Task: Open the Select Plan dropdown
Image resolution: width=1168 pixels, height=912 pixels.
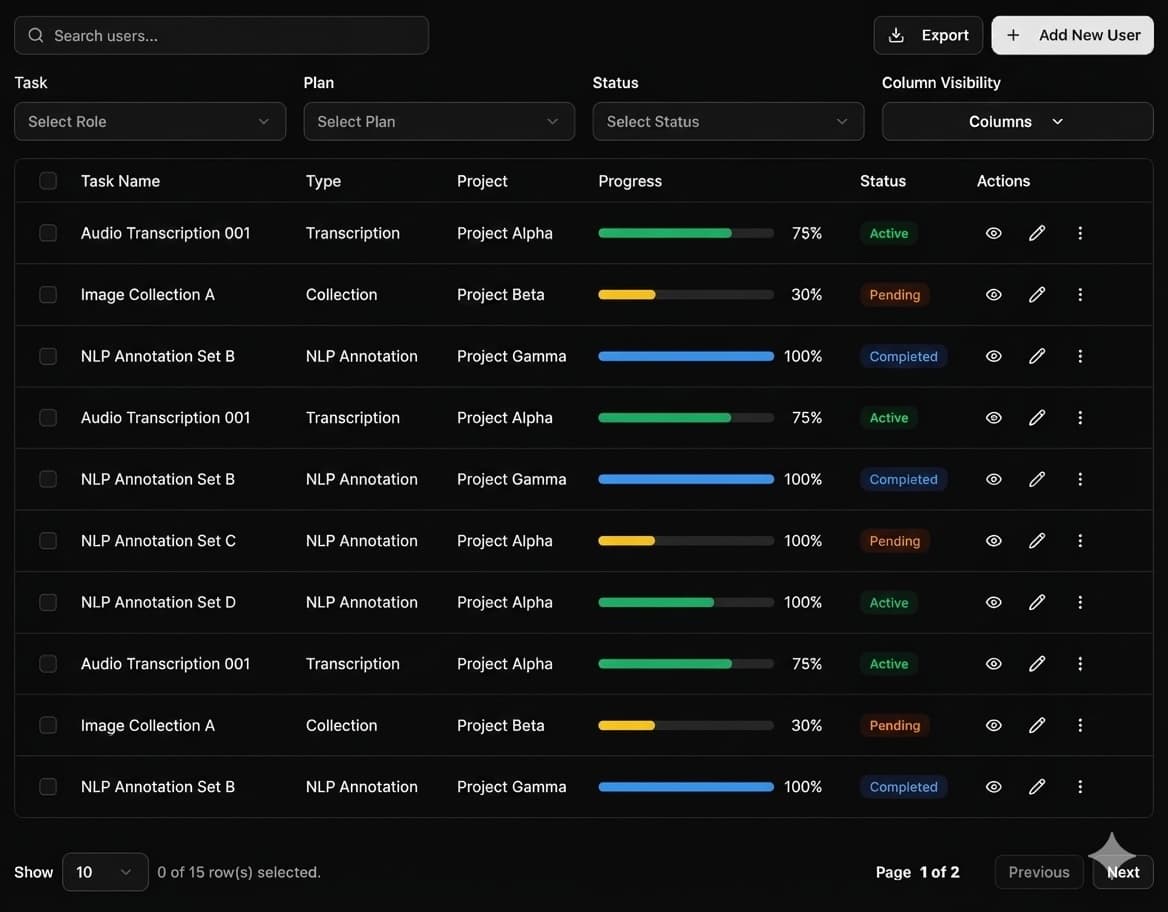Action: 439,121
